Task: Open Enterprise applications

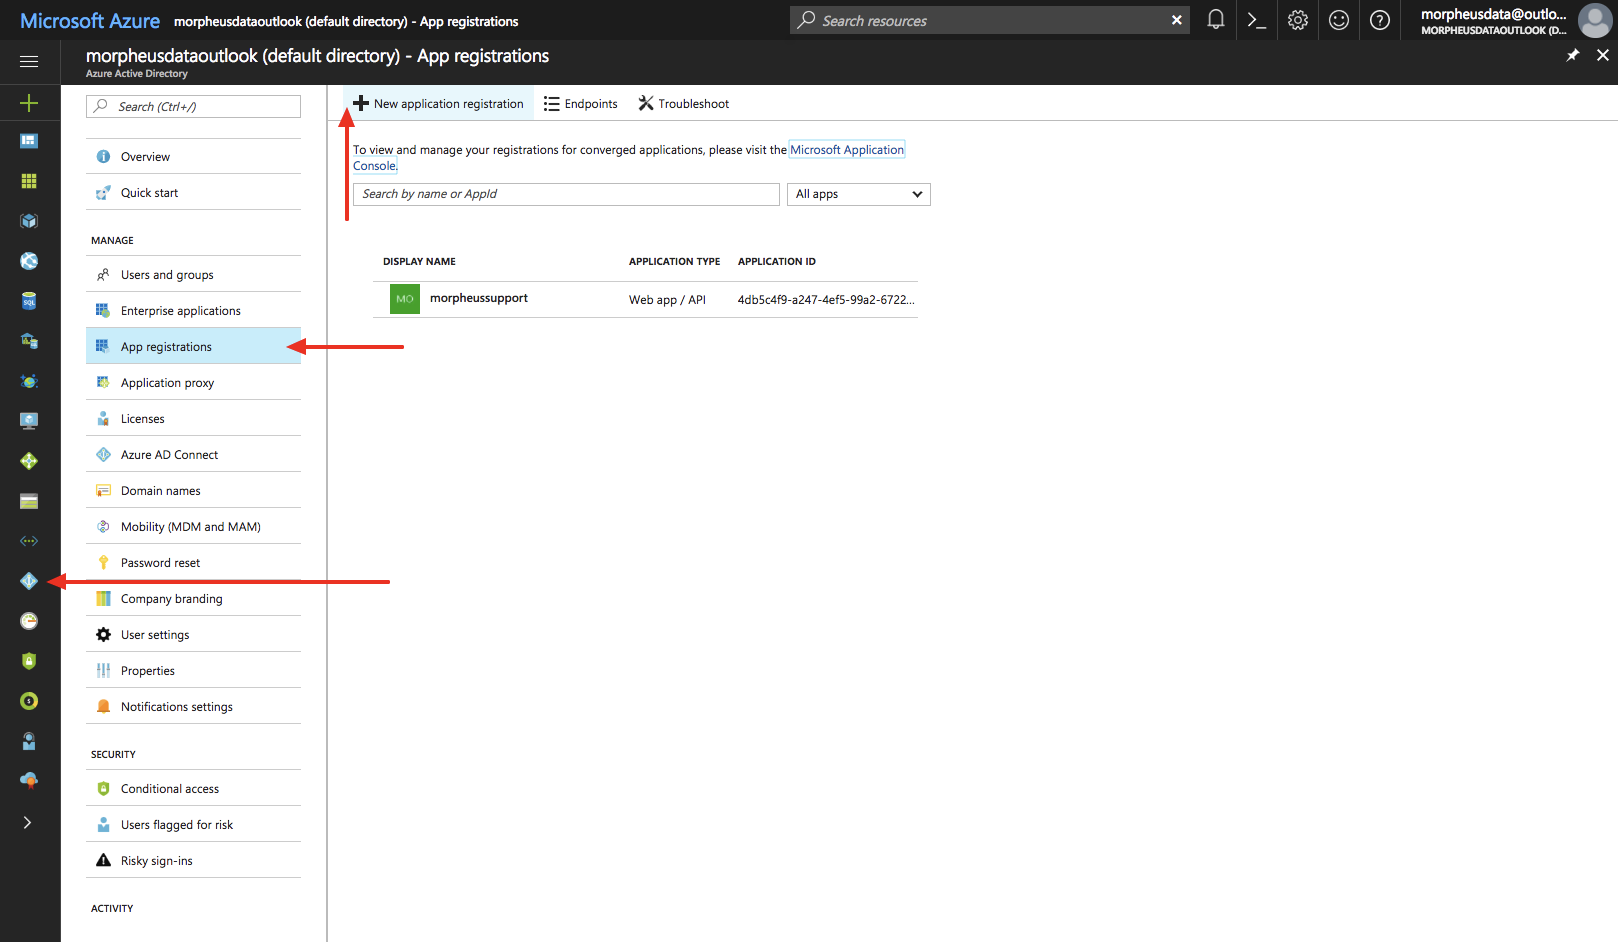Action: [x=194, y=311]
